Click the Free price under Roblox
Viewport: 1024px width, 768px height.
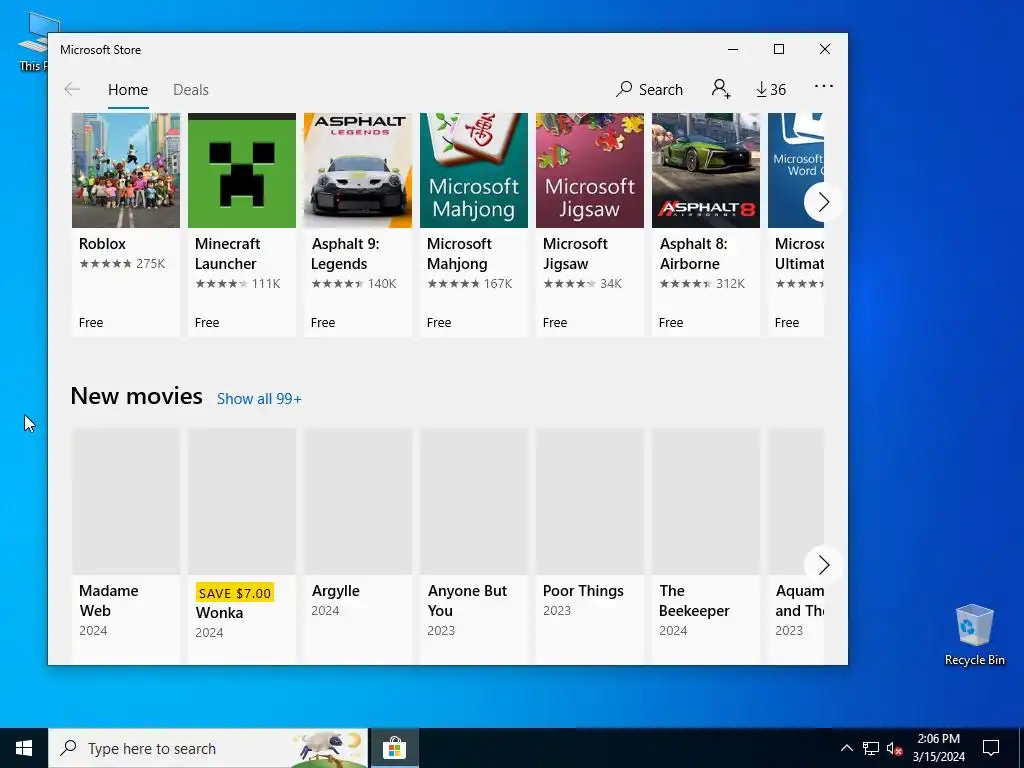(x=91, y=323)
